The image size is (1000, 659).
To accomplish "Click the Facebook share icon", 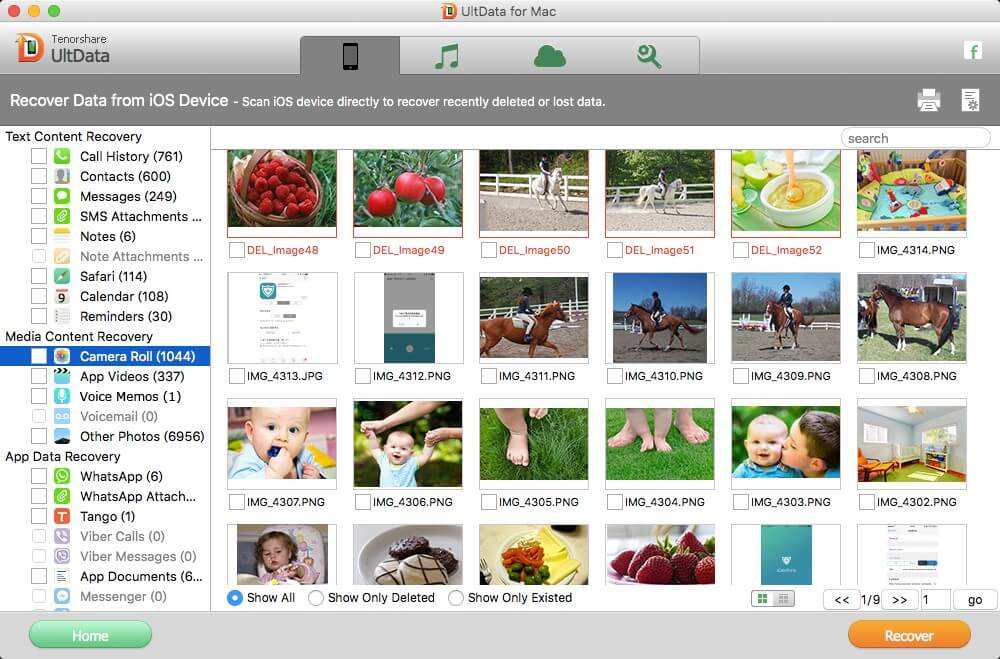I will [x=973, y=50].
